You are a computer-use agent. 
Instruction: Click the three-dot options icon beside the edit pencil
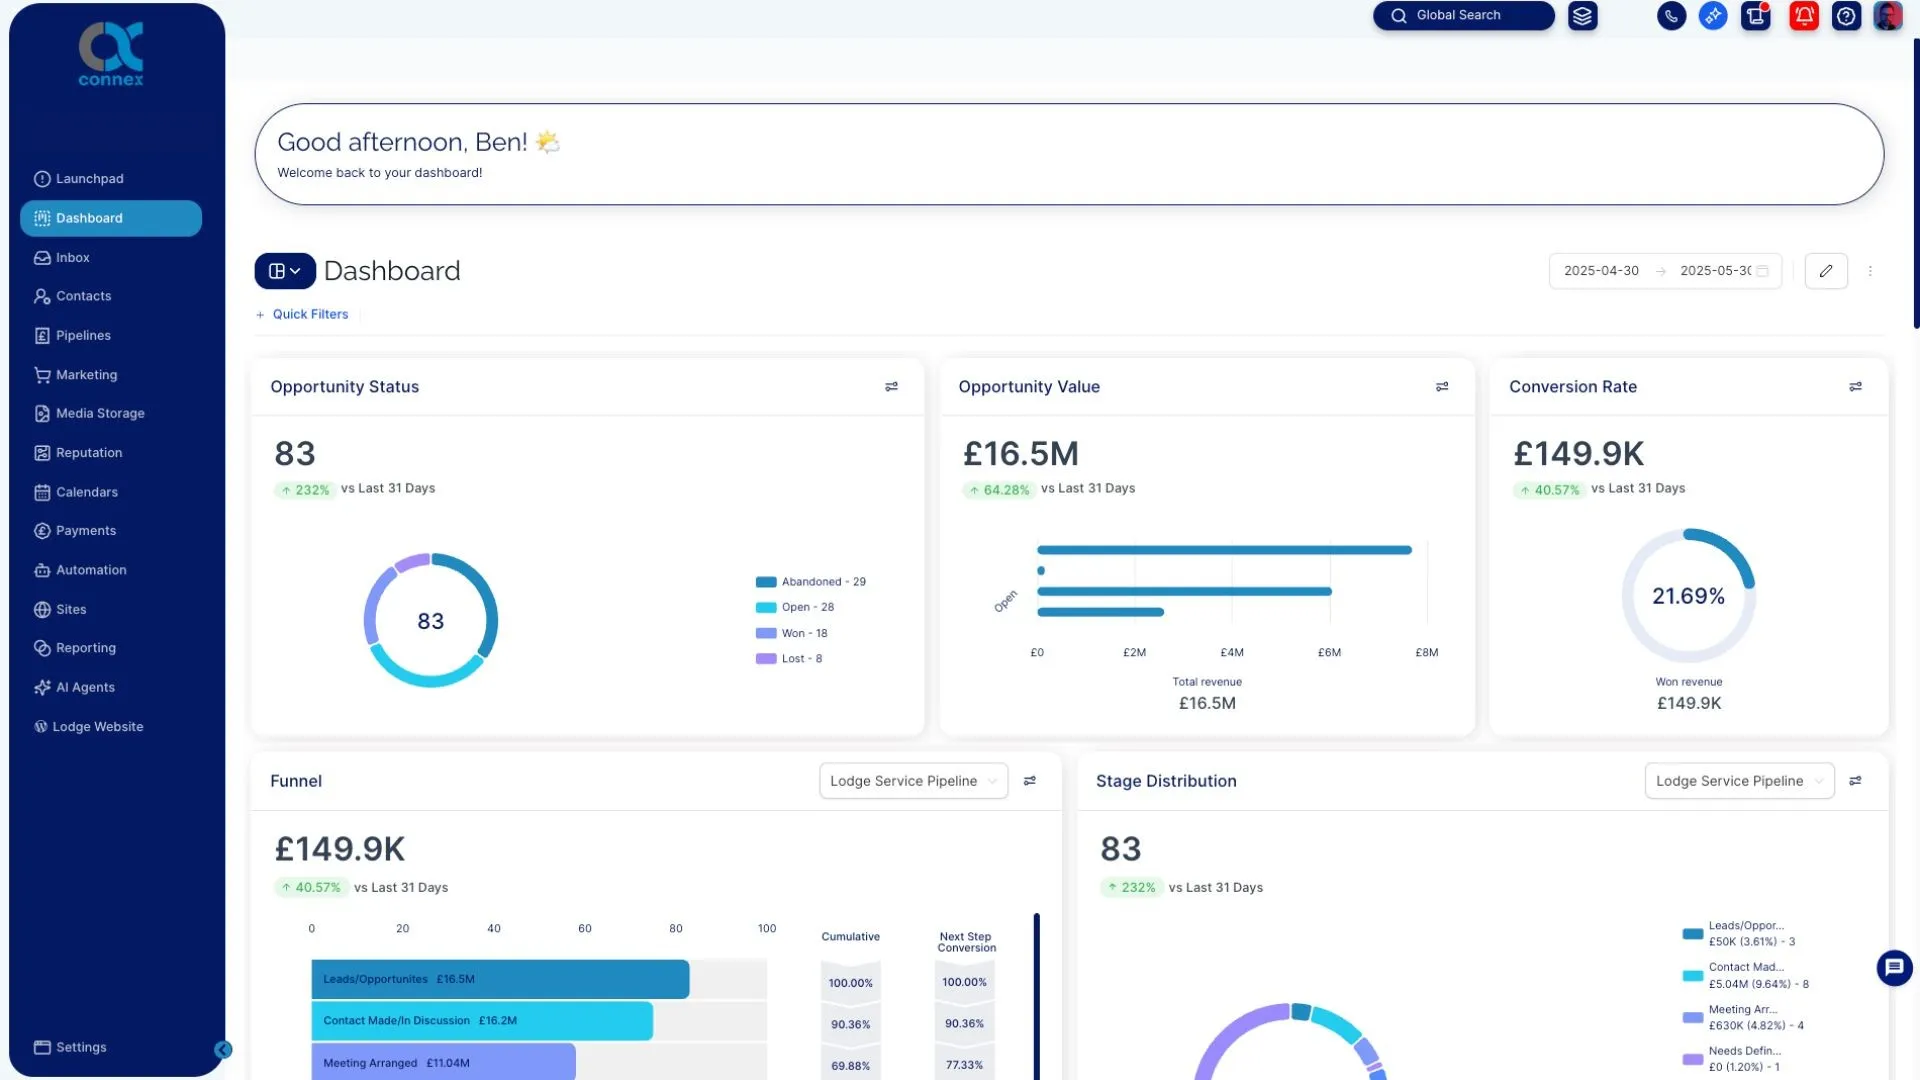(x=1870, y=270)
